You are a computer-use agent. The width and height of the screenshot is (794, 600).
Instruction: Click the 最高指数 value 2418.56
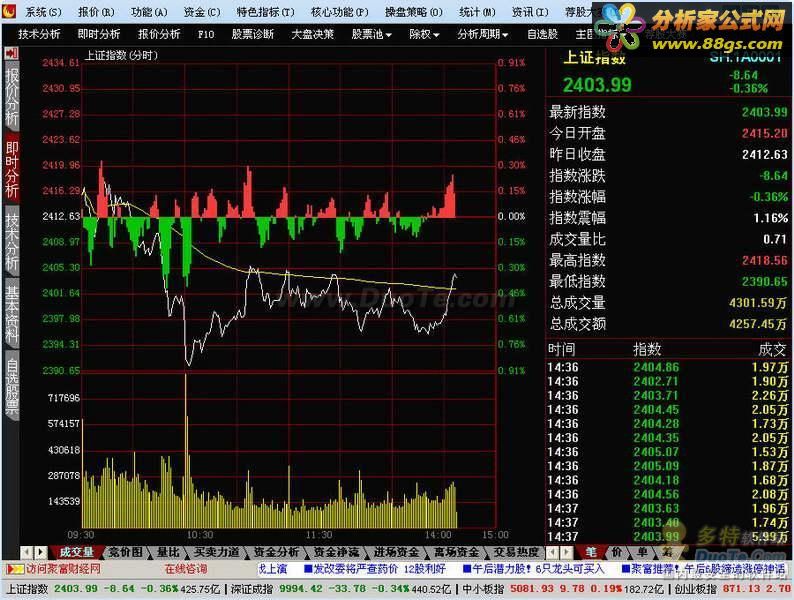tap(765, 260)
